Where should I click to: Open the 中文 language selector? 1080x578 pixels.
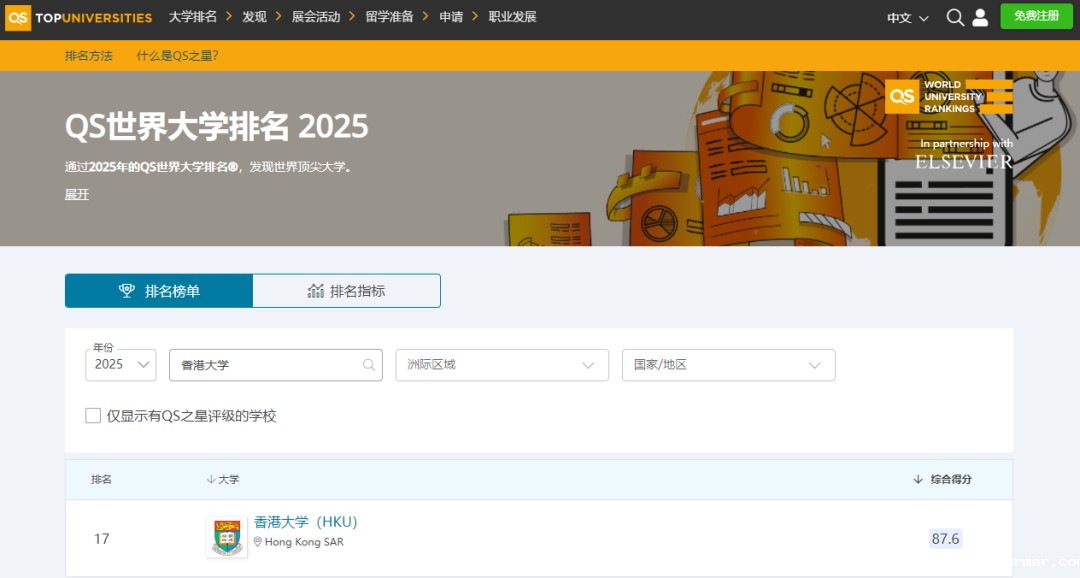pos(908,18)
